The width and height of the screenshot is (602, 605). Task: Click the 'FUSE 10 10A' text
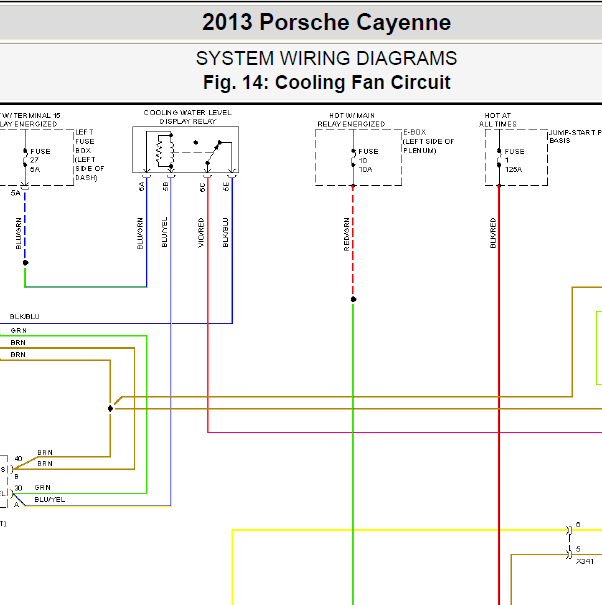click(x=368, y=160)
